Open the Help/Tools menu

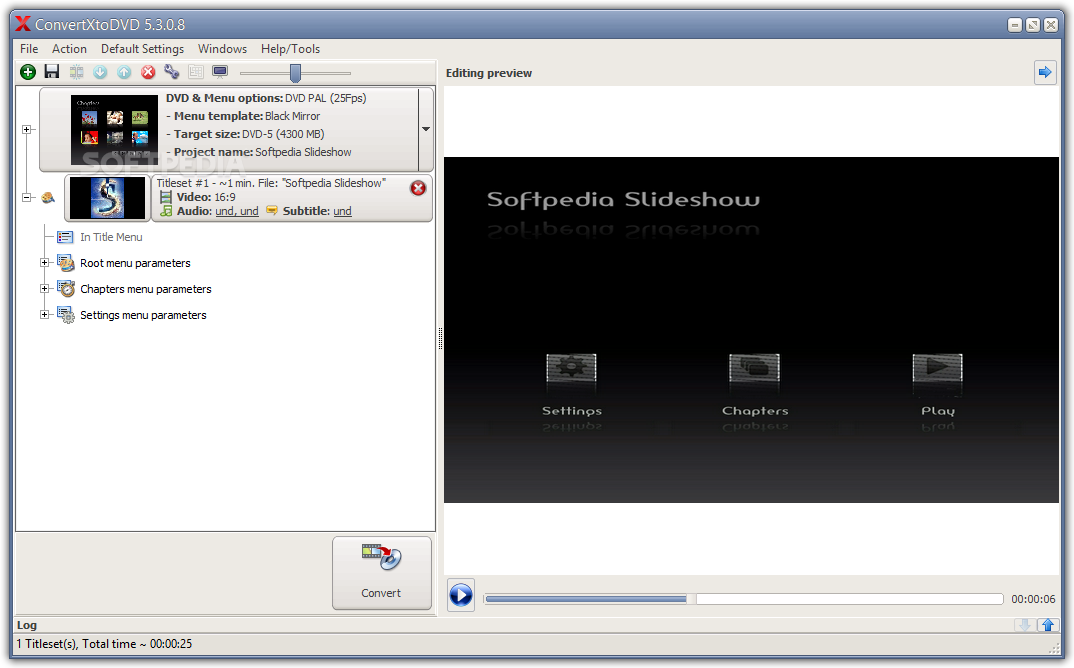pyautogui.click(x=290, y=49)
